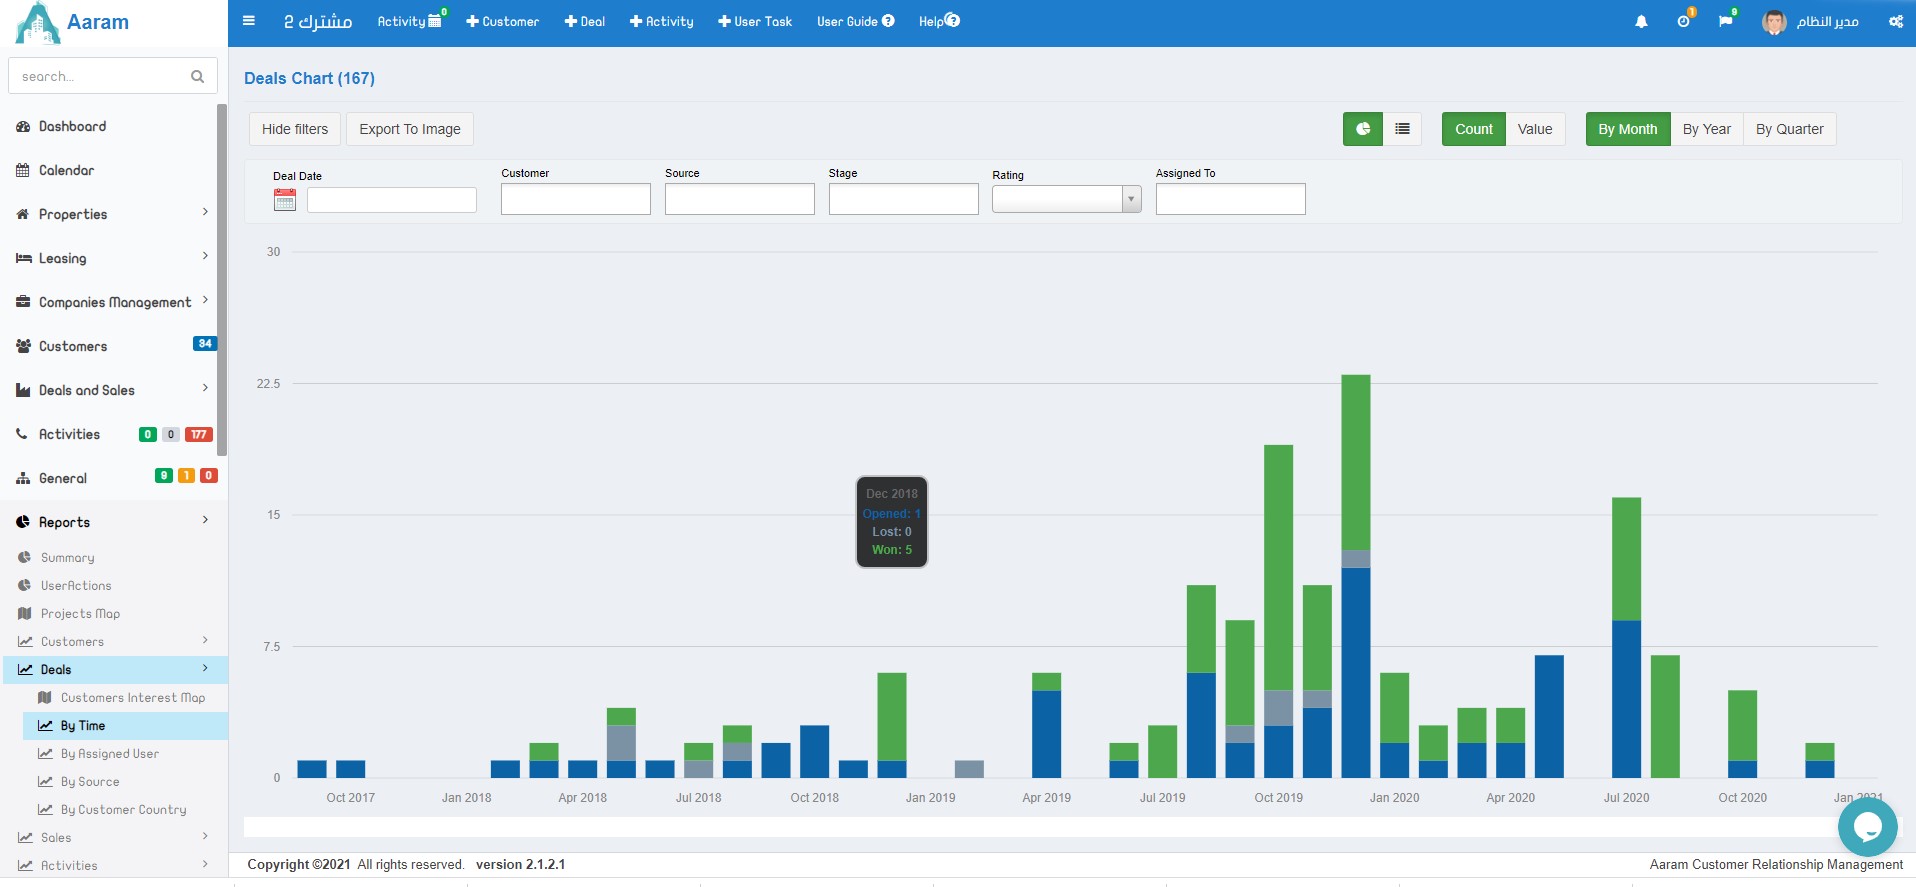Click the flag icon in header
Image resolution: width=1916 pixels, height=887 pixels.
coord(1725,21)
